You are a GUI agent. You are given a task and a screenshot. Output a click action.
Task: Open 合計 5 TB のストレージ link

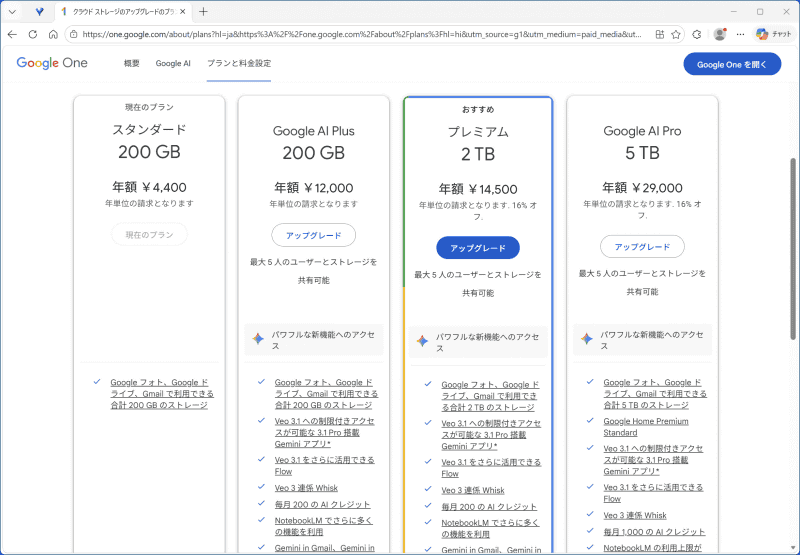pos(655,393)
